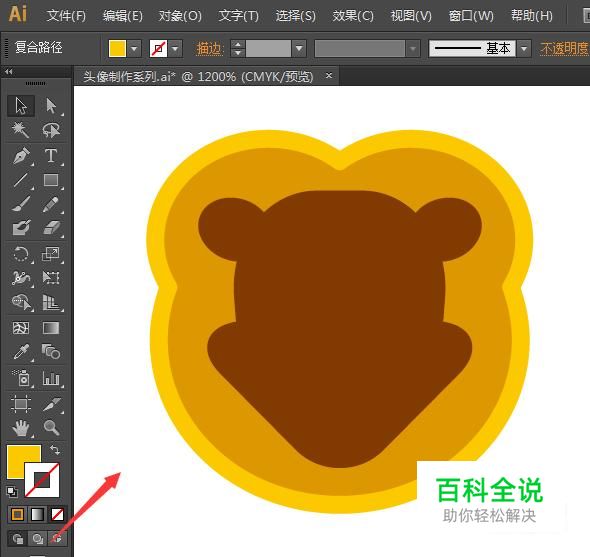Select the Direct Selection tool
The width and height of the screenshot is (590, 557).
(51, 106)
